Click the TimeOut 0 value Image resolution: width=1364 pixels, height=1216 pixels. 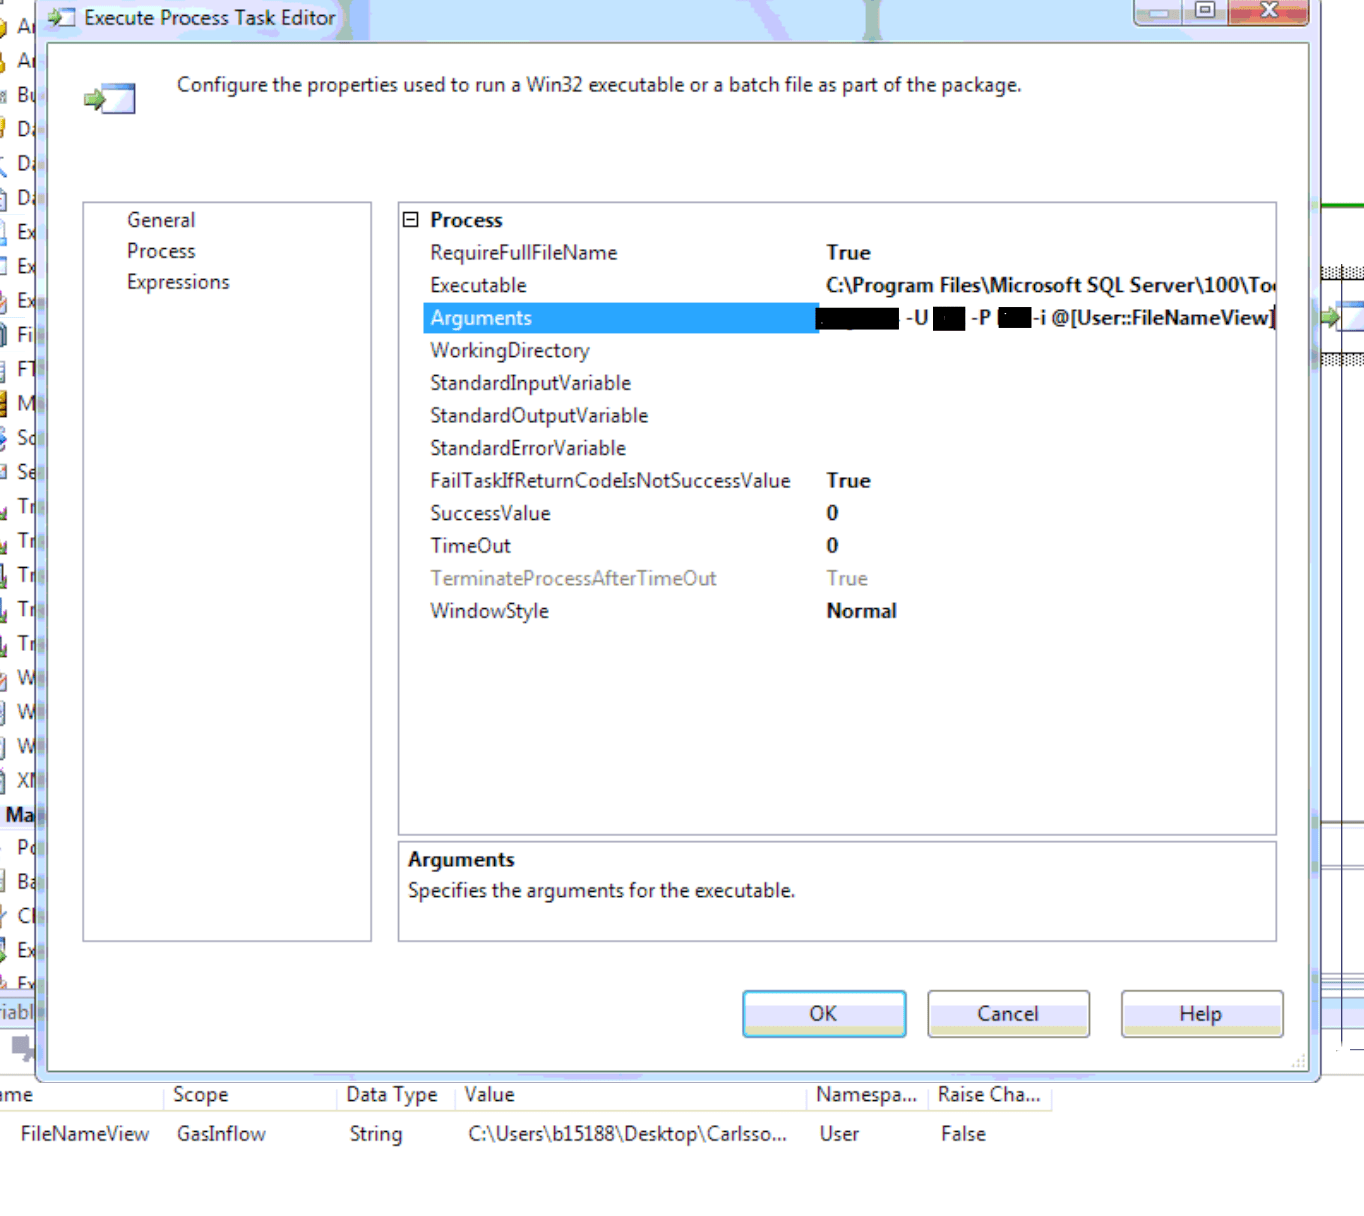pos(832,546)
